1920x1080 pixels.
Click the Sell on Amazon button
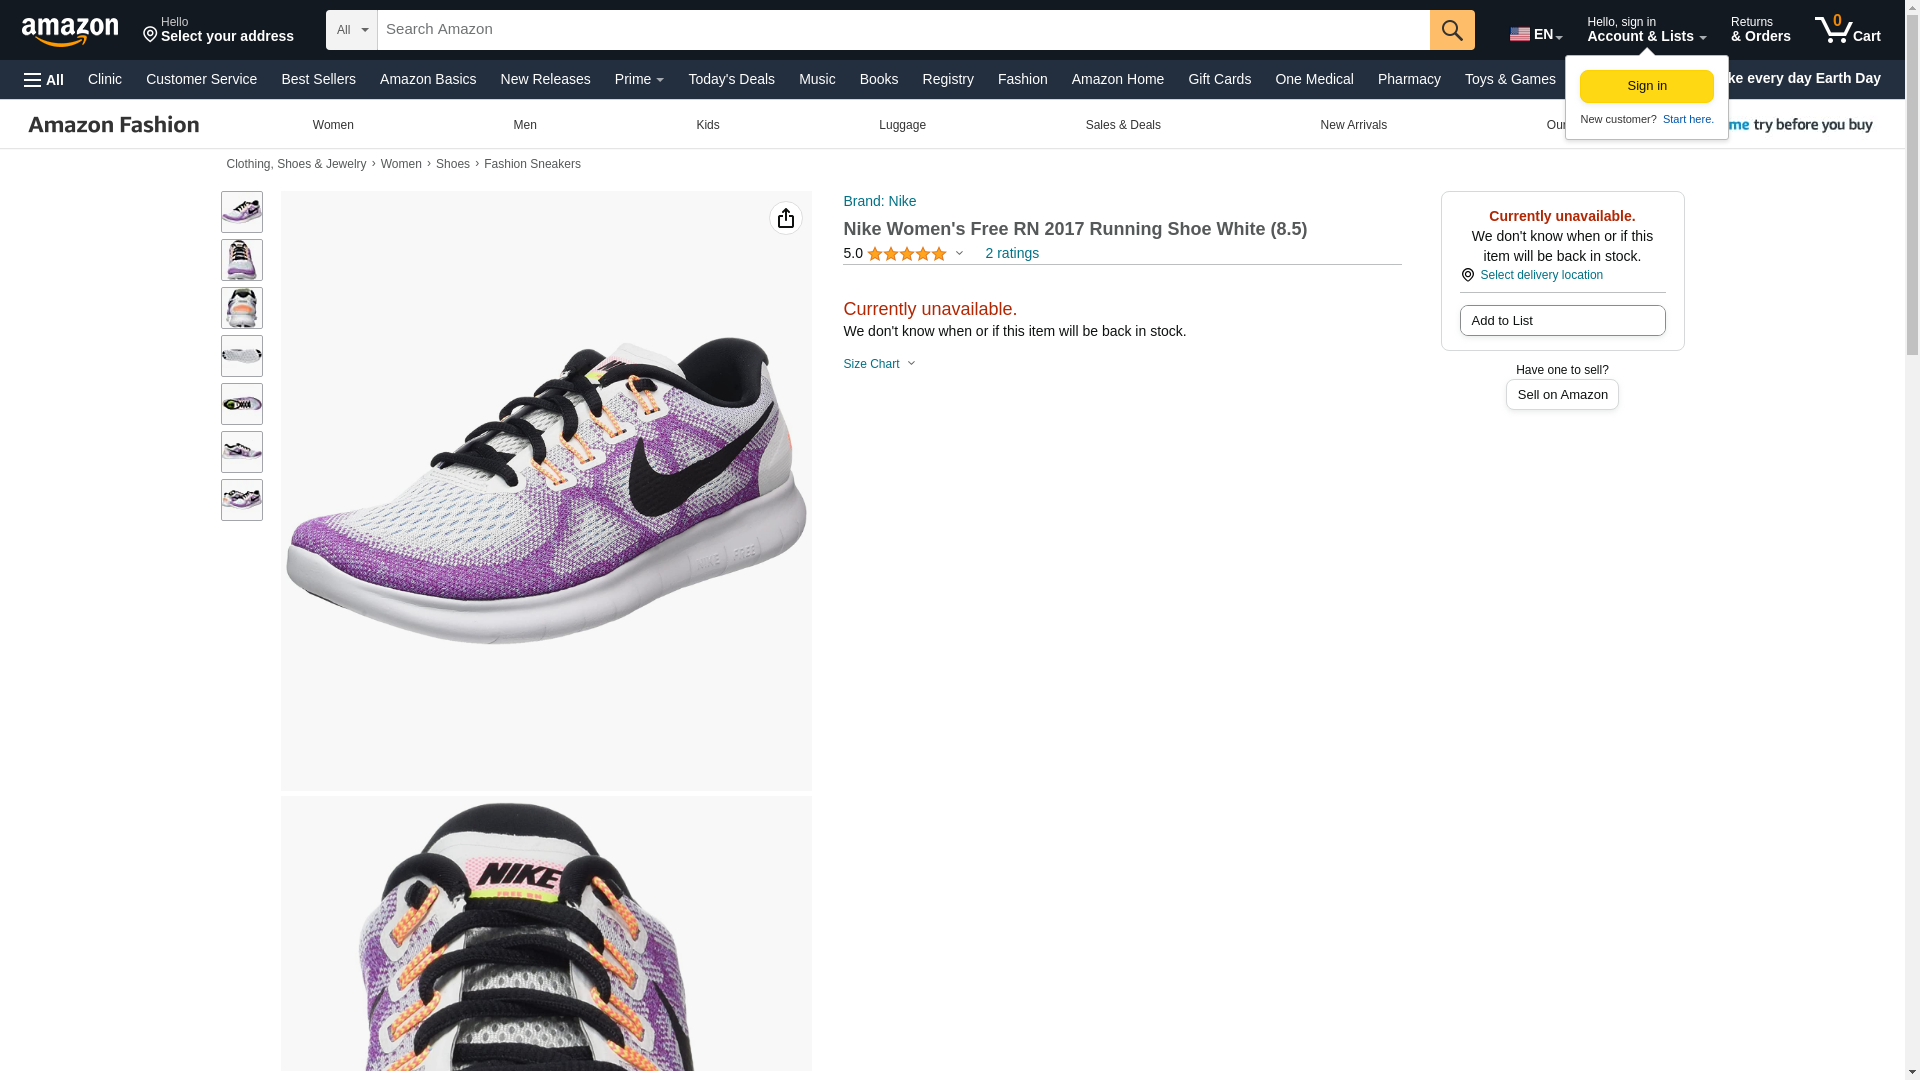tap(1562, 395)
